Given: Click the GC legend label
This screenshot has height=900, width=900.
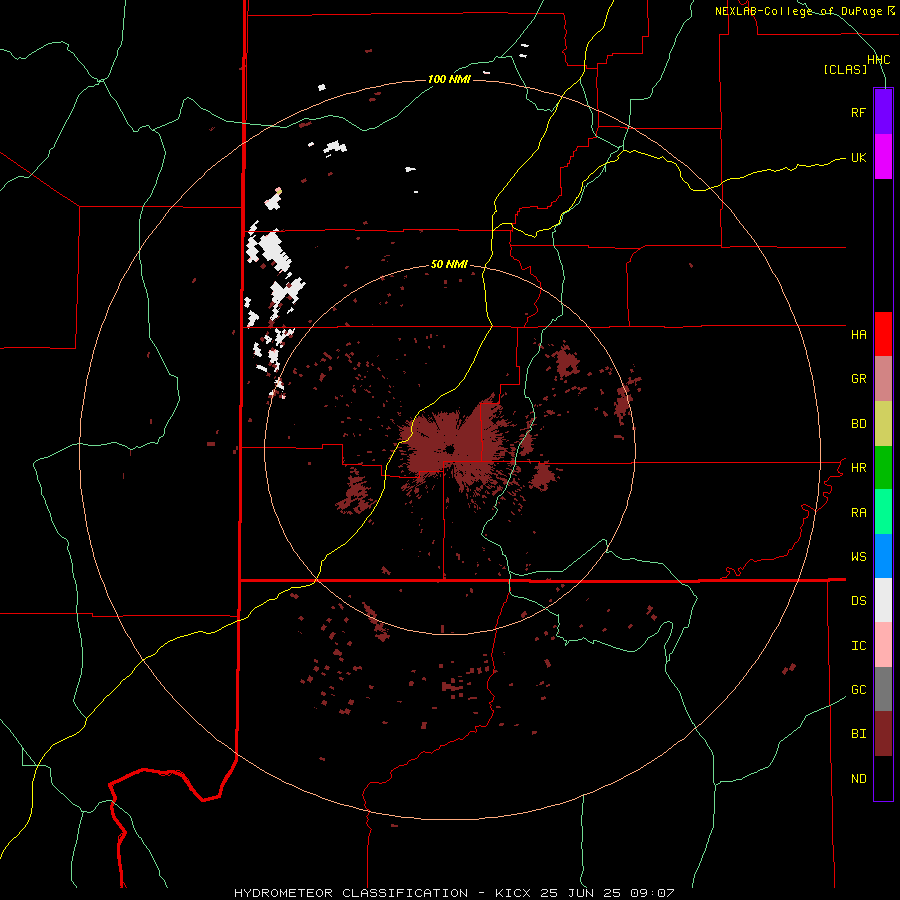Looking at the screenshot, I should tap(858, 690).
